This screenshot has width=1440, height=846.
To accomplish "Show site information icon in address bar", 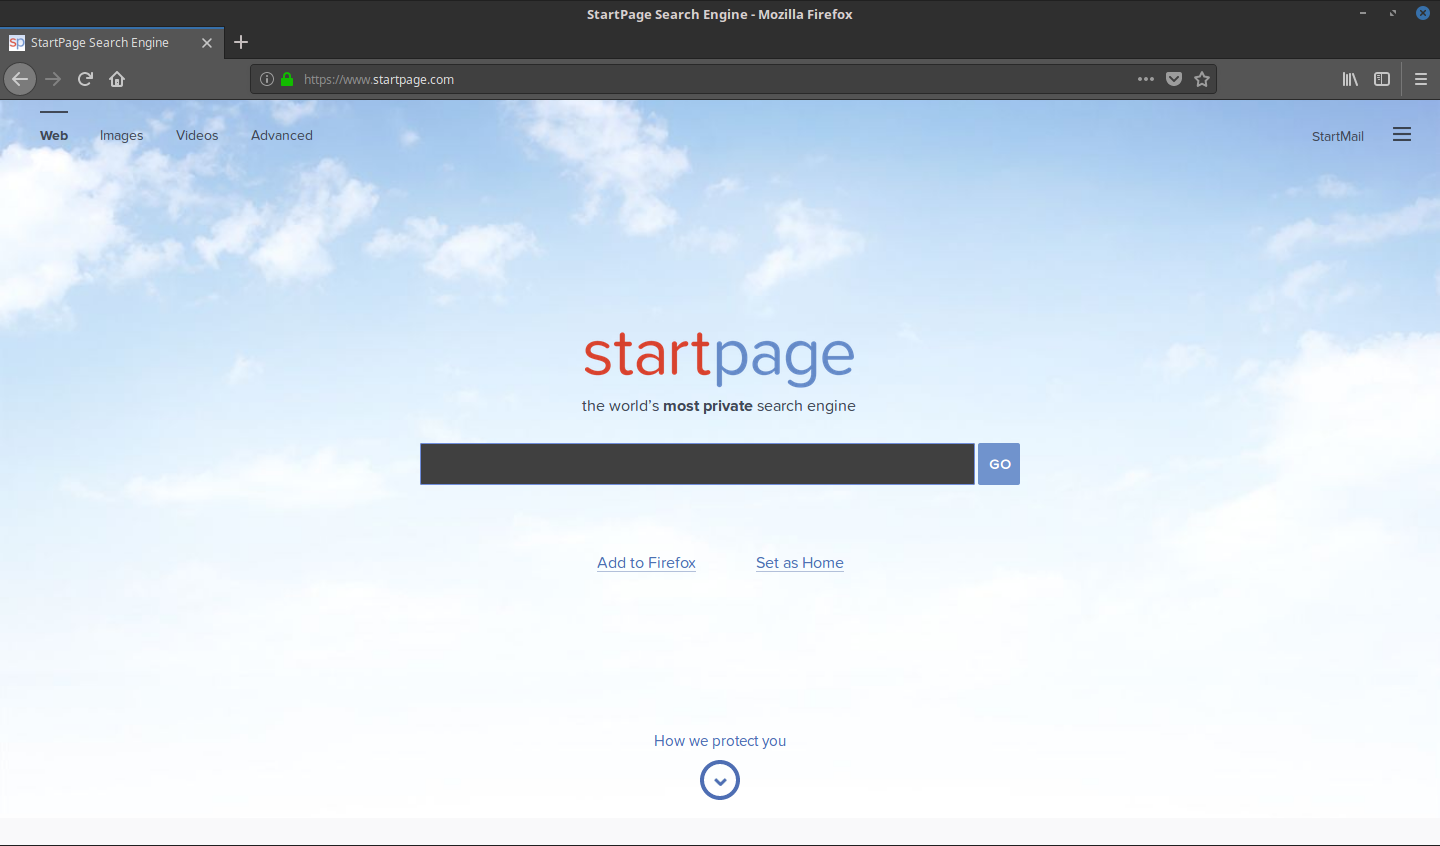I will 267,79.
